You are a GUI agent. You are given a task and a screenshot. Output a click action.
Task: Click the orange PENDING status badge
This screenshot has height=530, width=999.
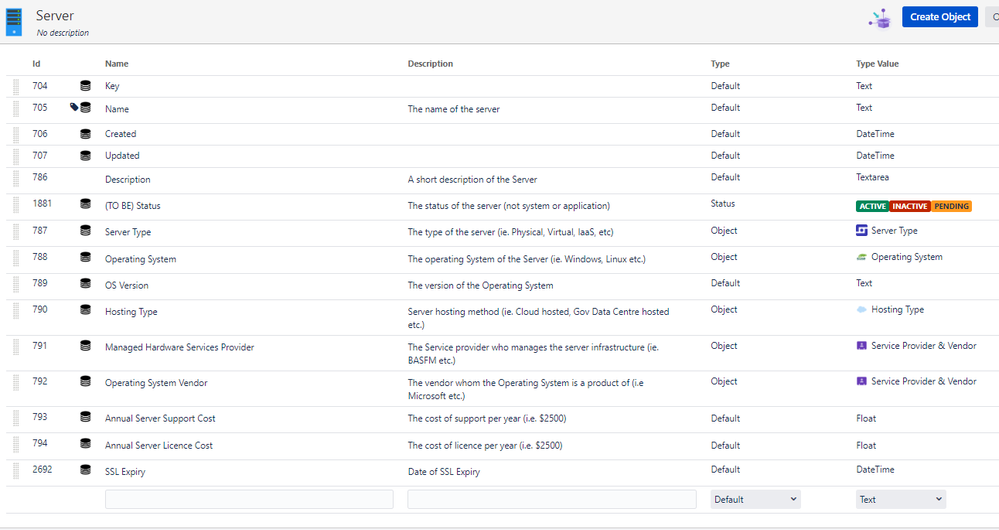coord(951,206)
